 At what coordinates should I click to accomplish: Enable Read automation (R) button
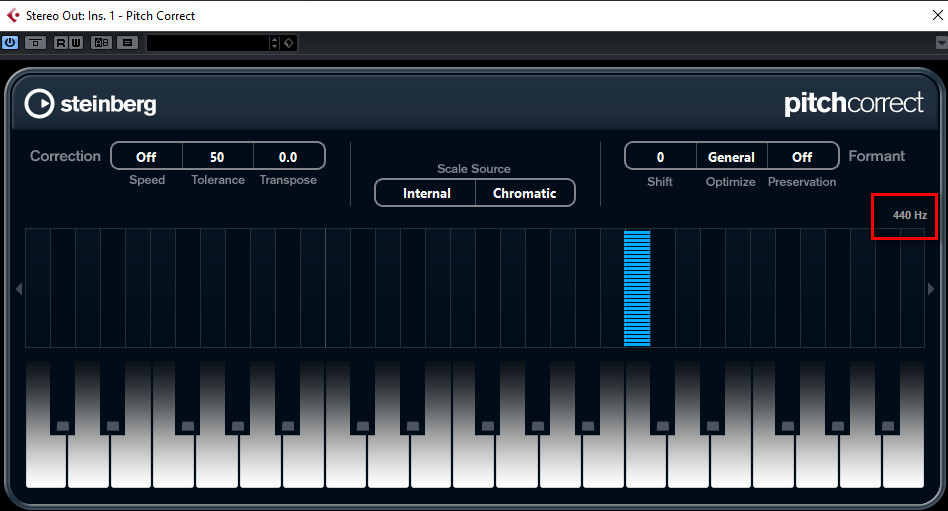pyautogui.click(x=60, y=43)
